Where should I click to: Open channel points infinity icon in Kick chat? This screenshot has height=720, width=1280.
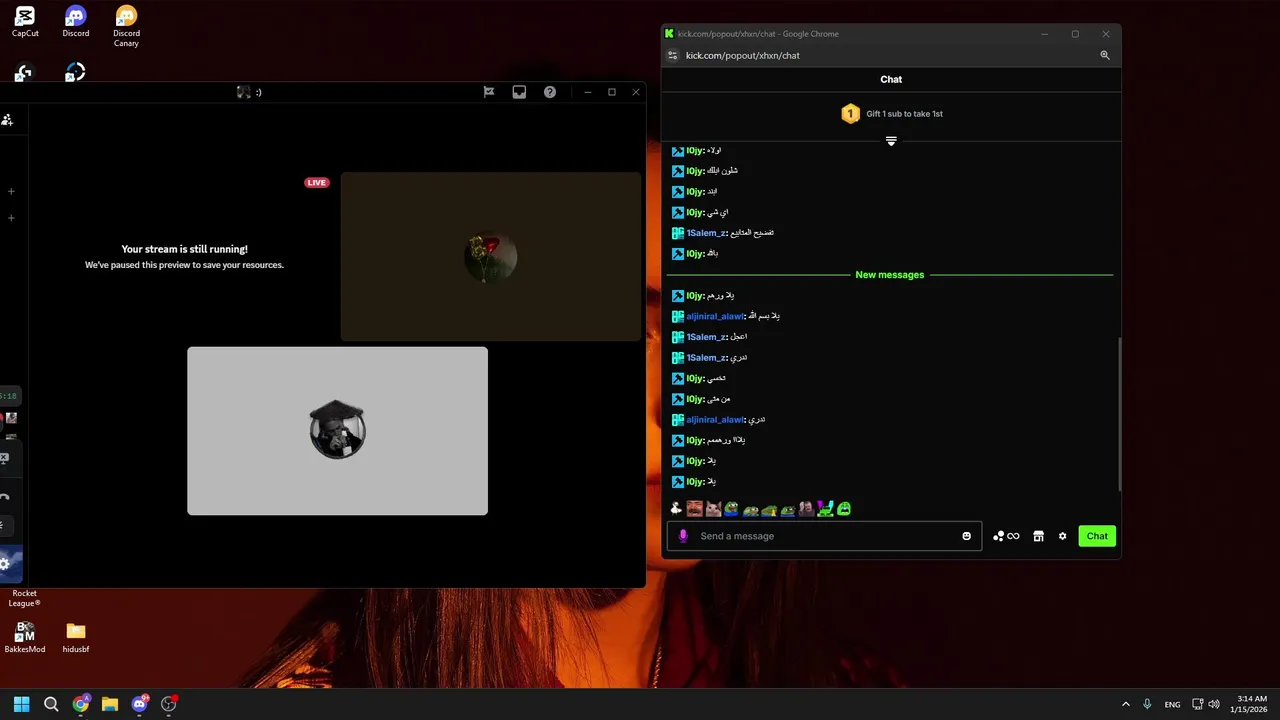point(1006,536)
